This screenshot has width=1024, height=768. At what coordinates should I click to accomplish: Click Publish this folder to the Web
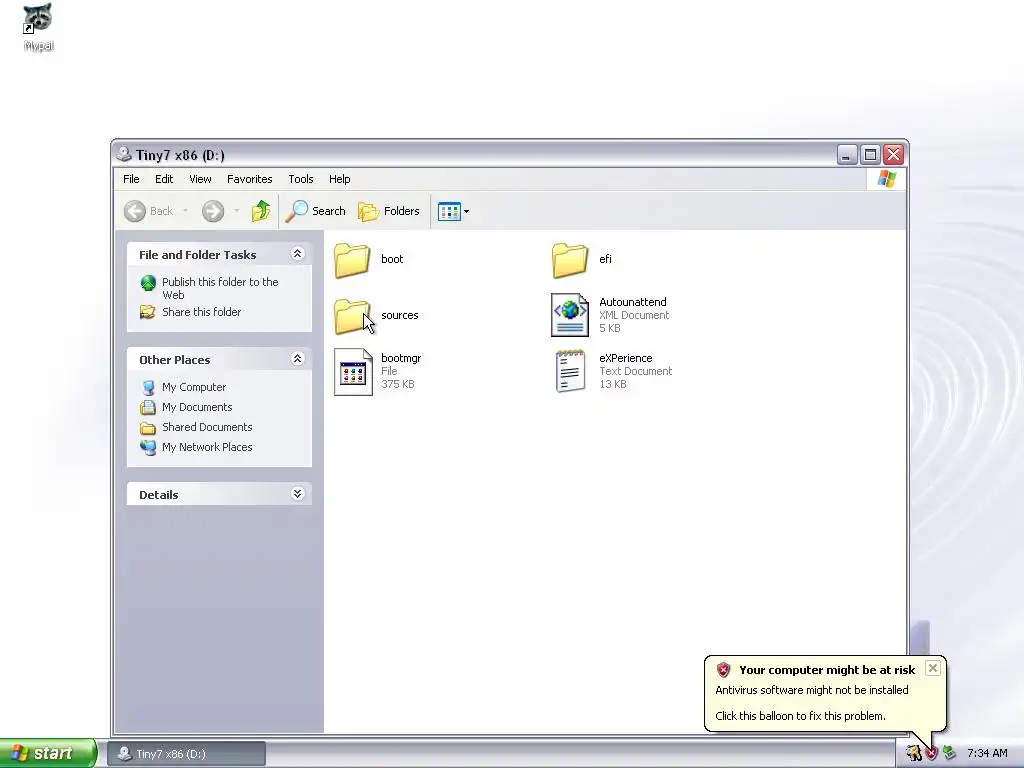click(x=220, y=288)
